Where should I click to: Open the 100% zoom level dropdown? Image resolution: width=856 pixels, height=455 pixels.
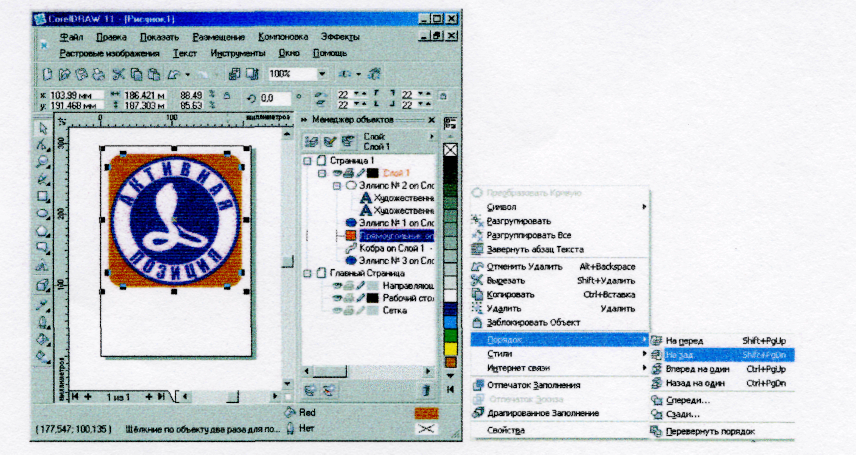click(x=322, y=74)
